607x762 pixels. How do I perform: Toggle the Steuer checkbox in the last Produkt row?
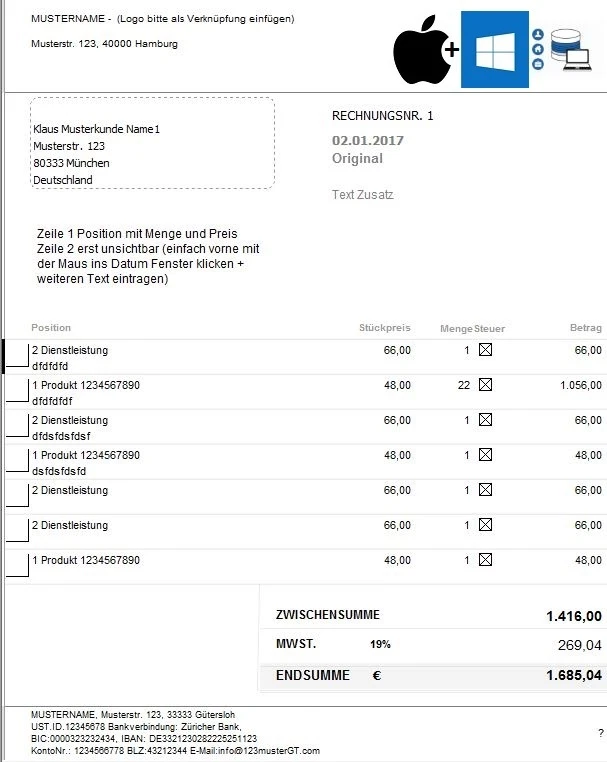coord(485,559)
